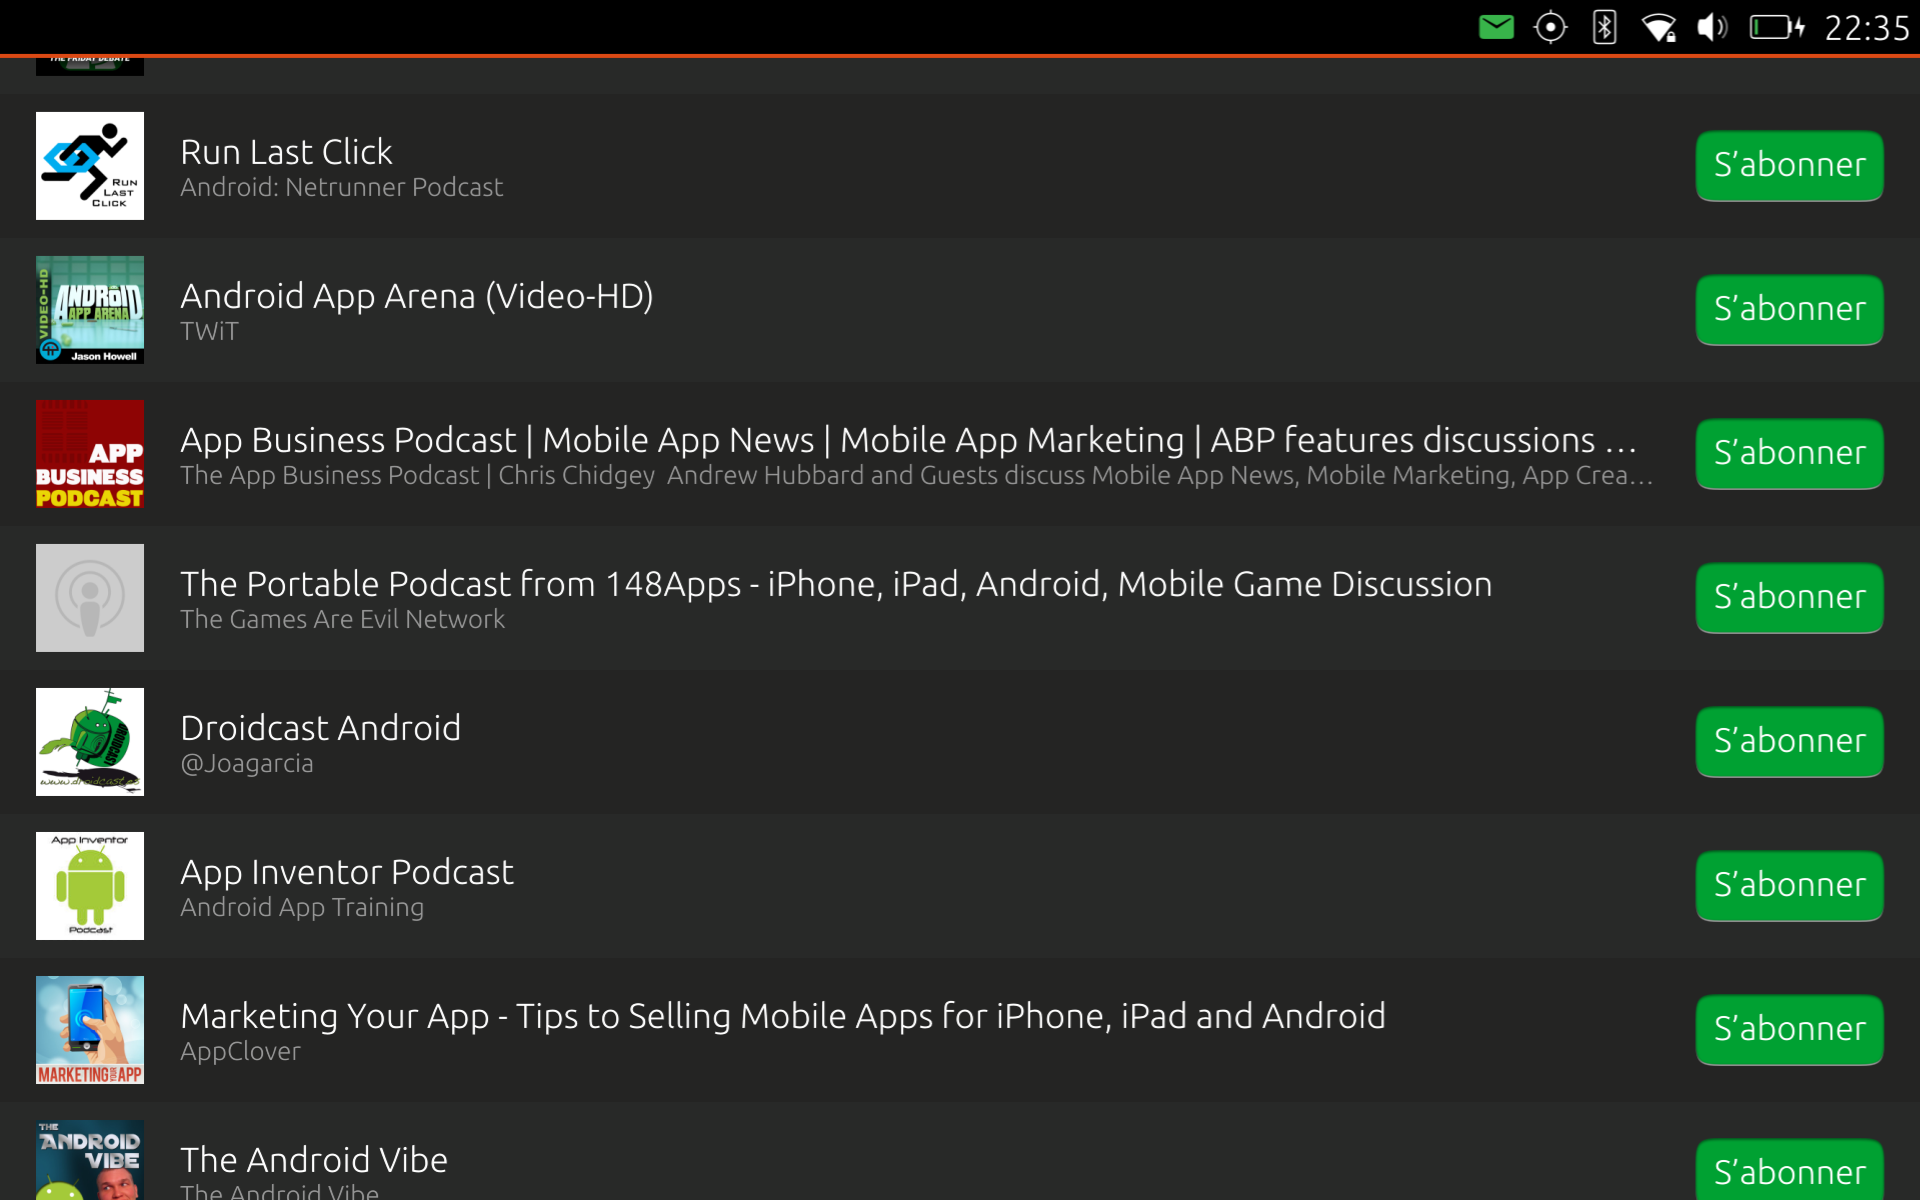Viewport: 1920px width, 1200px height.
Task: Select Android App Arena (Video-HD) title
Action: 416,297
